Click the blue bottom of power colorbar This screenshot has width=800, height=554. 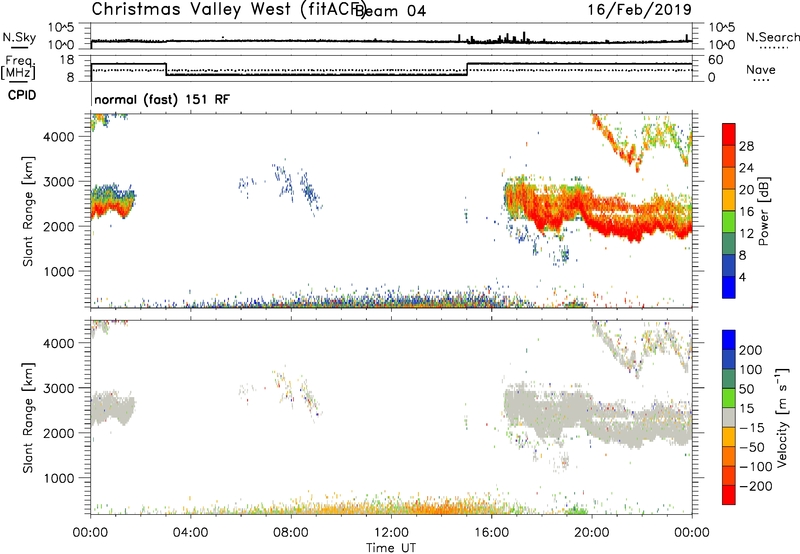[x=729, y=287]
